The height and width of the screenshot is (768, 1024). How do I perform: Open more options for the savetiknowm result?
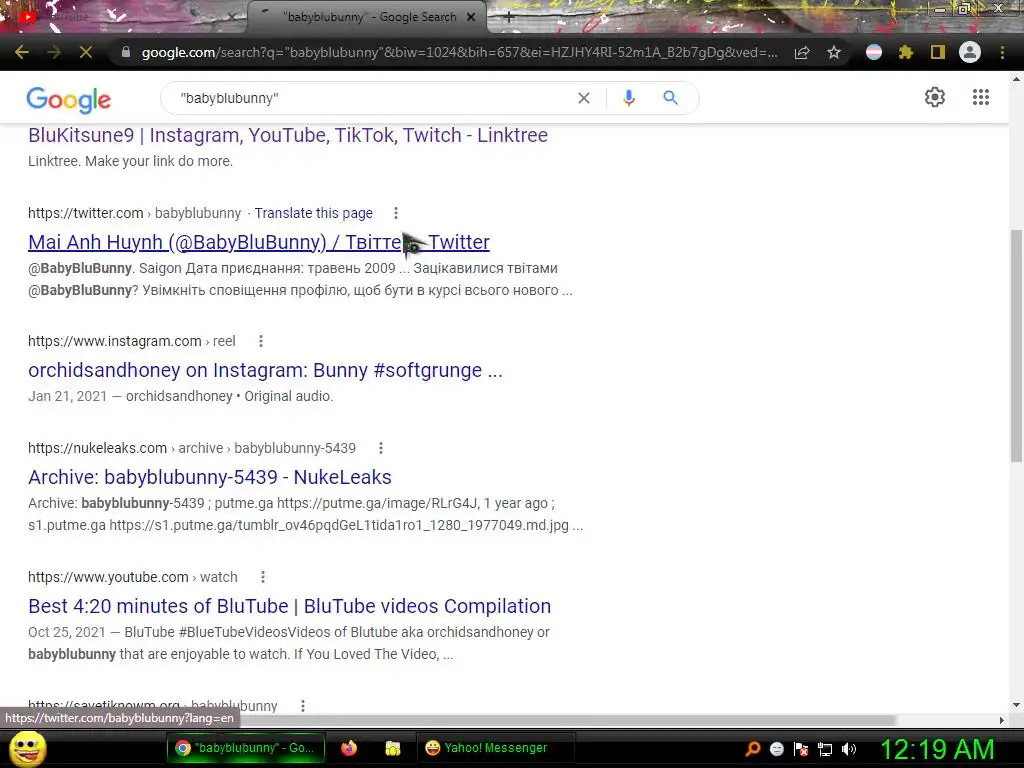pyautogui.click(x=302, y=706)
